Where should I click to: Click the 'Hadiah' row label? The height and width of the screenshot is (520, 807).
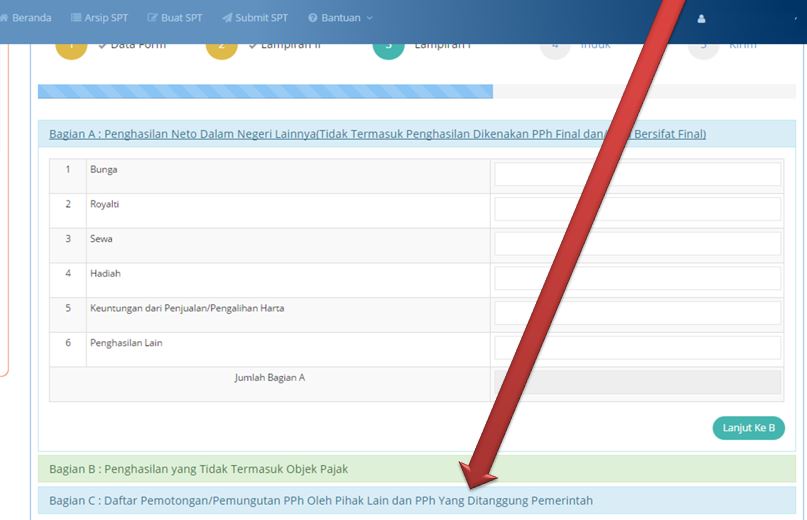pos(105,273)
